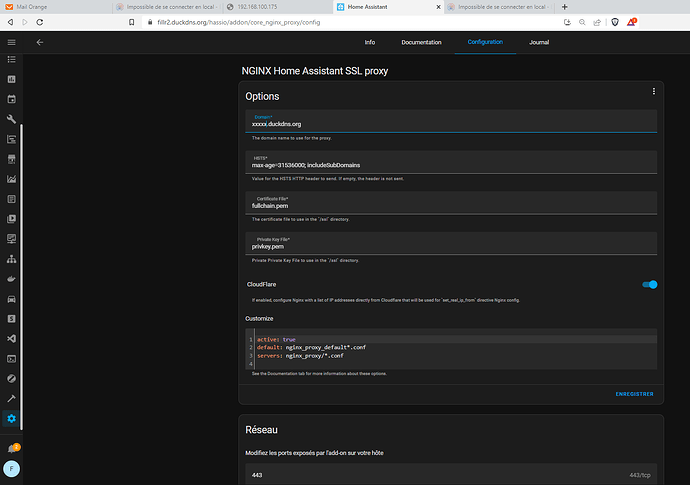This screenshot has height=485, width=690.
Task: Click the sidebar vertical scrollbar
Action: tap(22, 277)
